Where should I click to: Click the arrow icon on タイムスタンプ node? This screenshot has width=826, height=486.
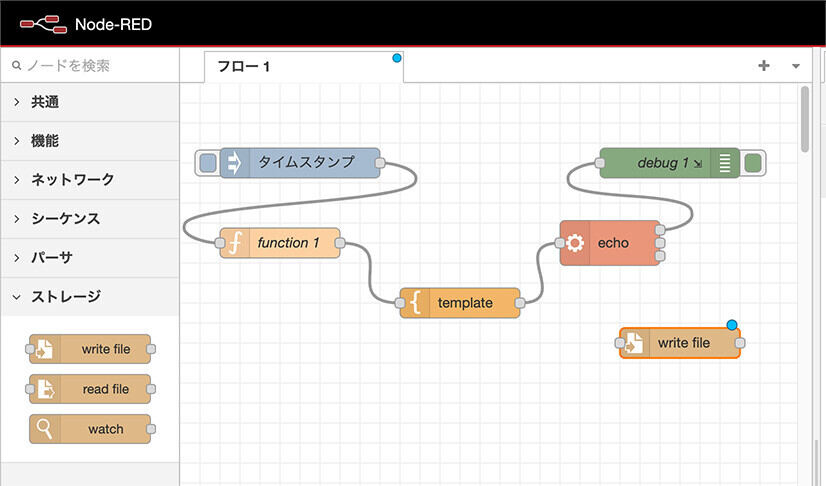tap(234, 163)
